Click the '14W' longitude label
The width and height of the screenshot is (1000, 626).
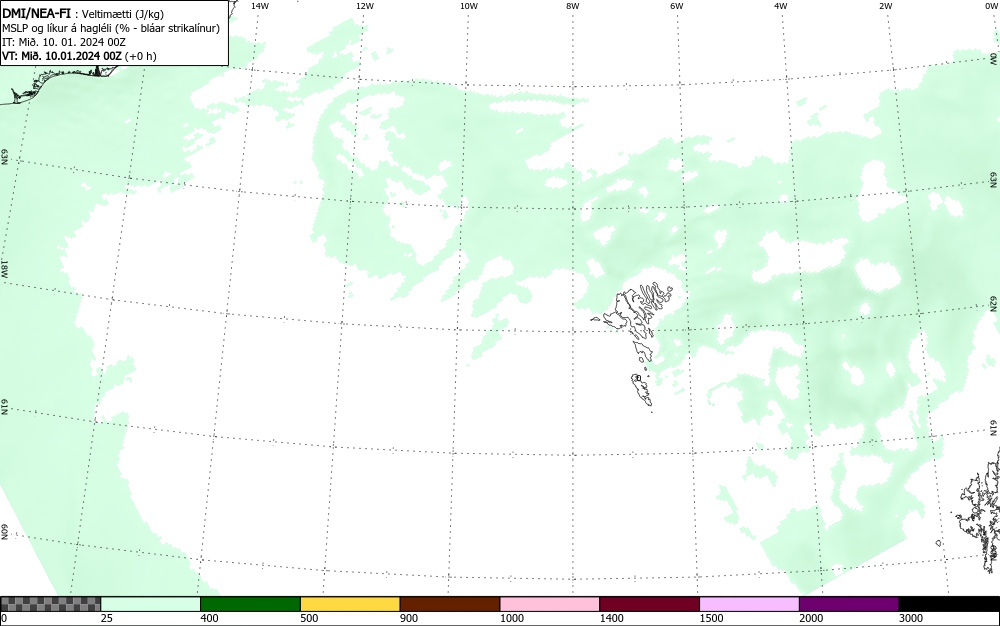(x=260, y=6)
